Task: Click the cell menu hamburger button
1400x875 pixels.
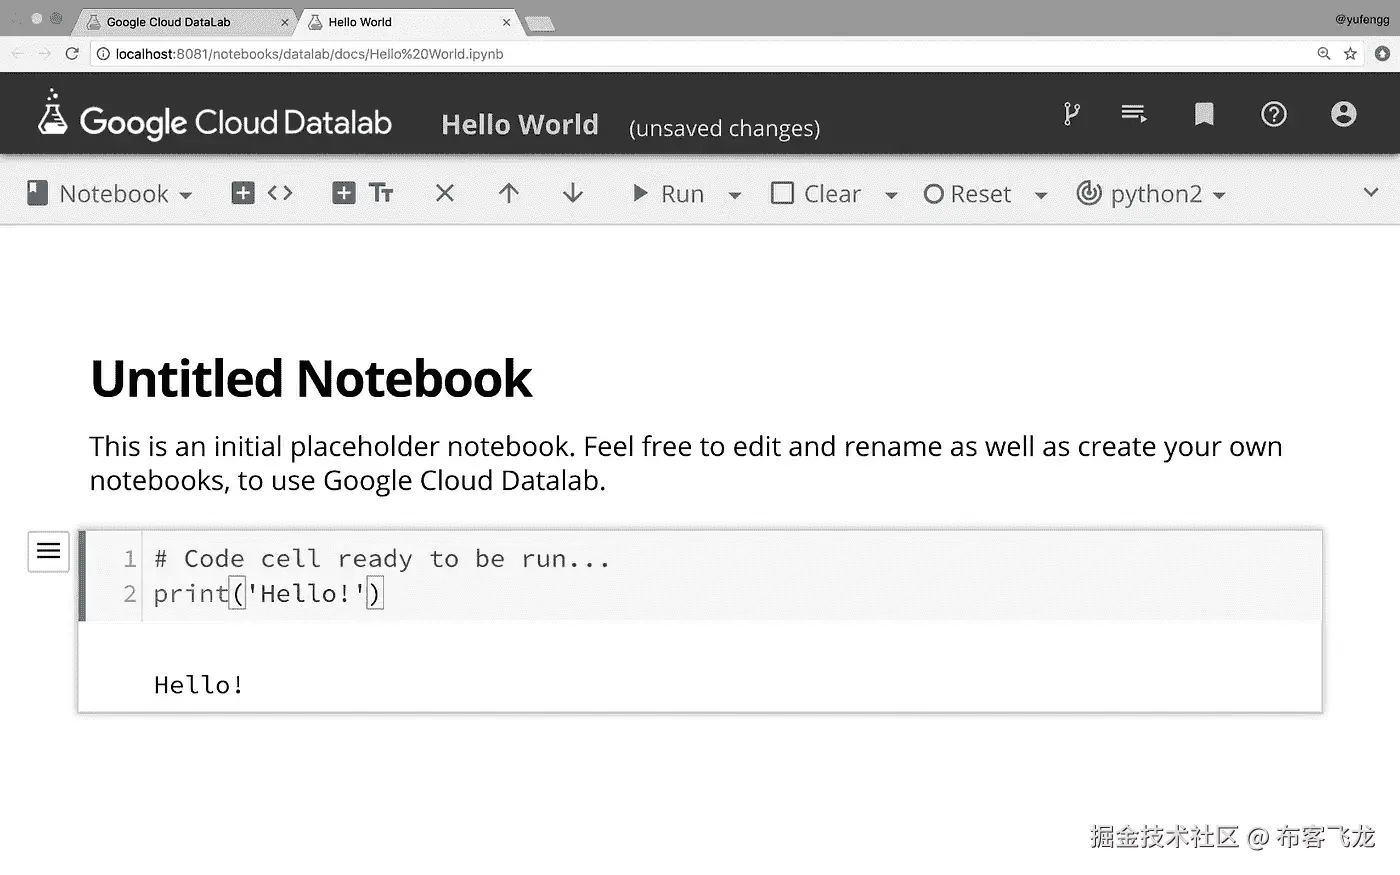Action: pyautogui.click(x=48, y=551)
